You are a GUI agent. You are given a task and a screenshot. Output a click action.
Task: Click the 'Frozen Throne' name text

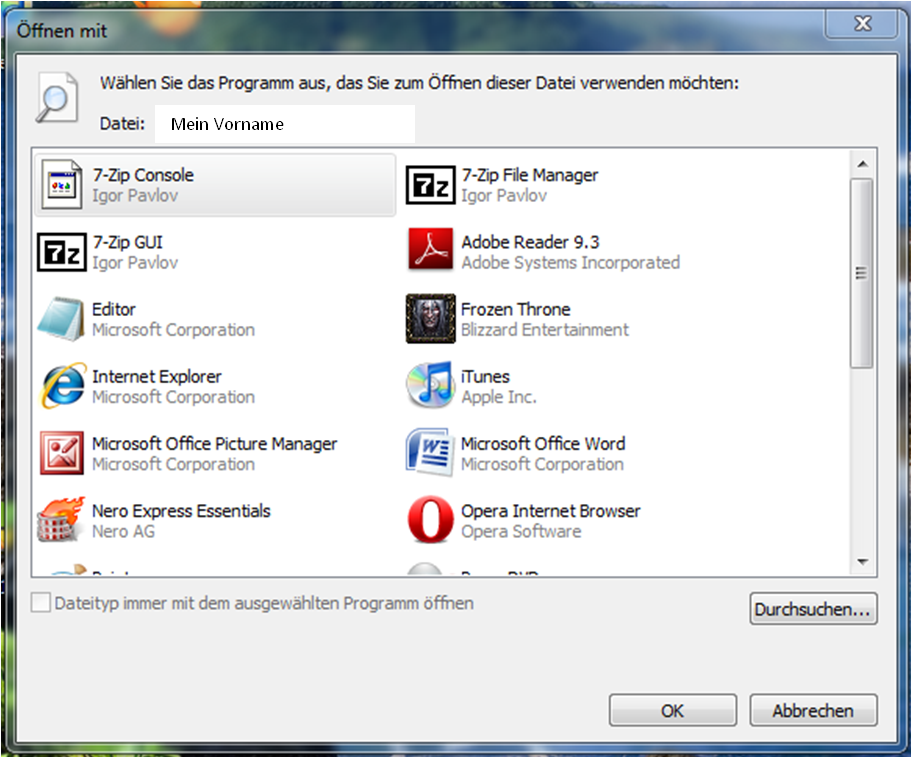(516, 309)
